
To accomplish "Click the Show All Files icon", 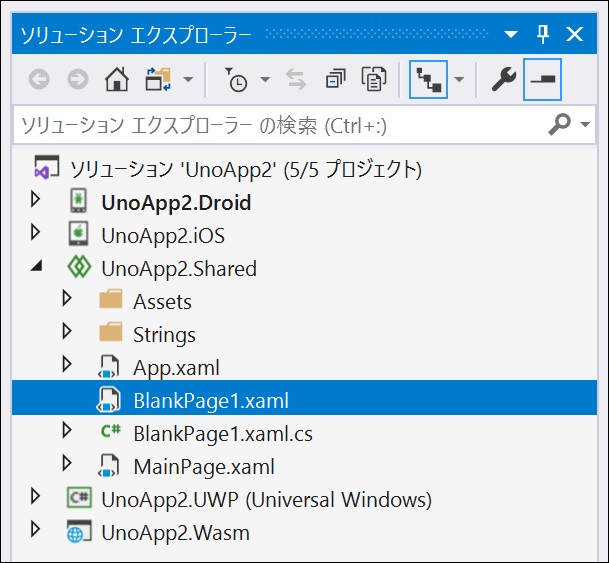I will (374, 79).
